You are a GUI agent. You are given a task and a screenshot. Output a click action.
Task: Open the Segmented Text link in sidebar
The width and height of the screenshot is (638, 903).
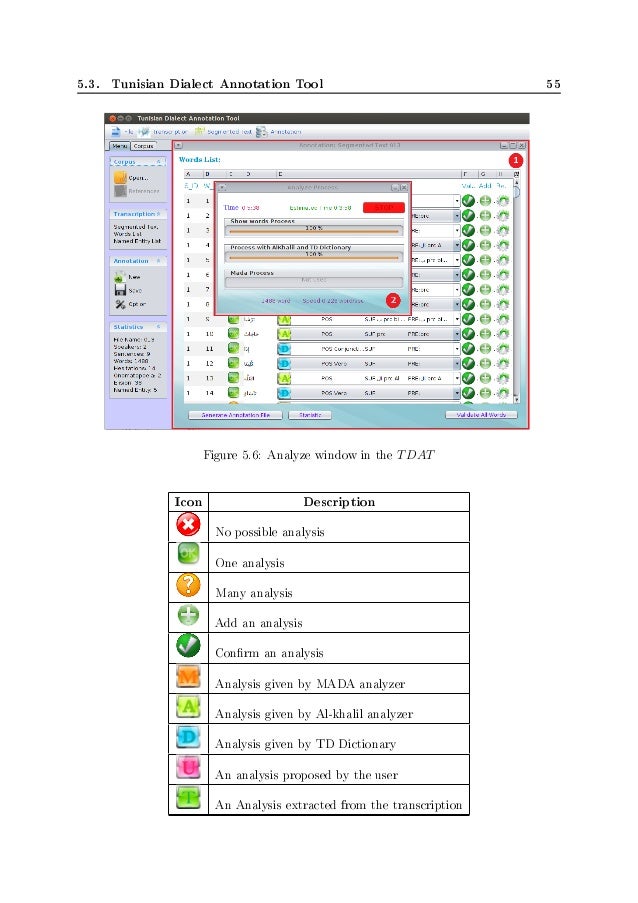point(135,227)
